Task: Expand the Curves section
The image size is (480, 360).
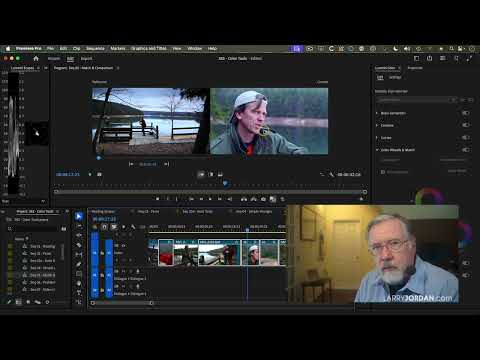Action: coord(377,138)
